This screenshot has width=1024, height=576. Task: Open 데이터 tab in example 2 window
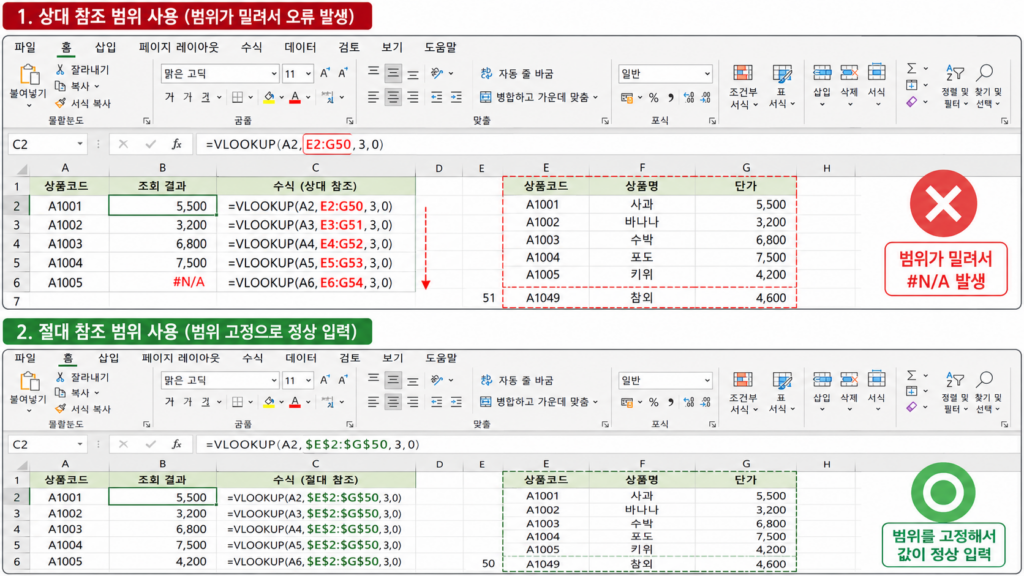[300, 358]
